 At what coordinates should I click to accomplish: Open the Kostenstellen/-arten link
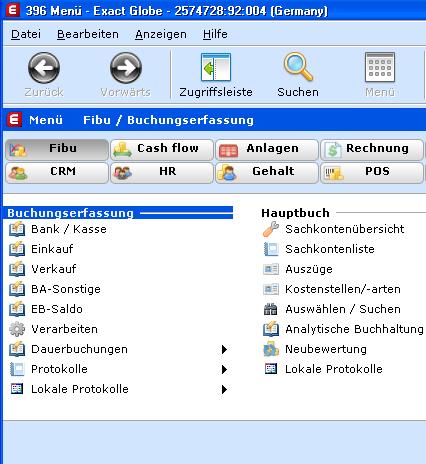[343, 289]
